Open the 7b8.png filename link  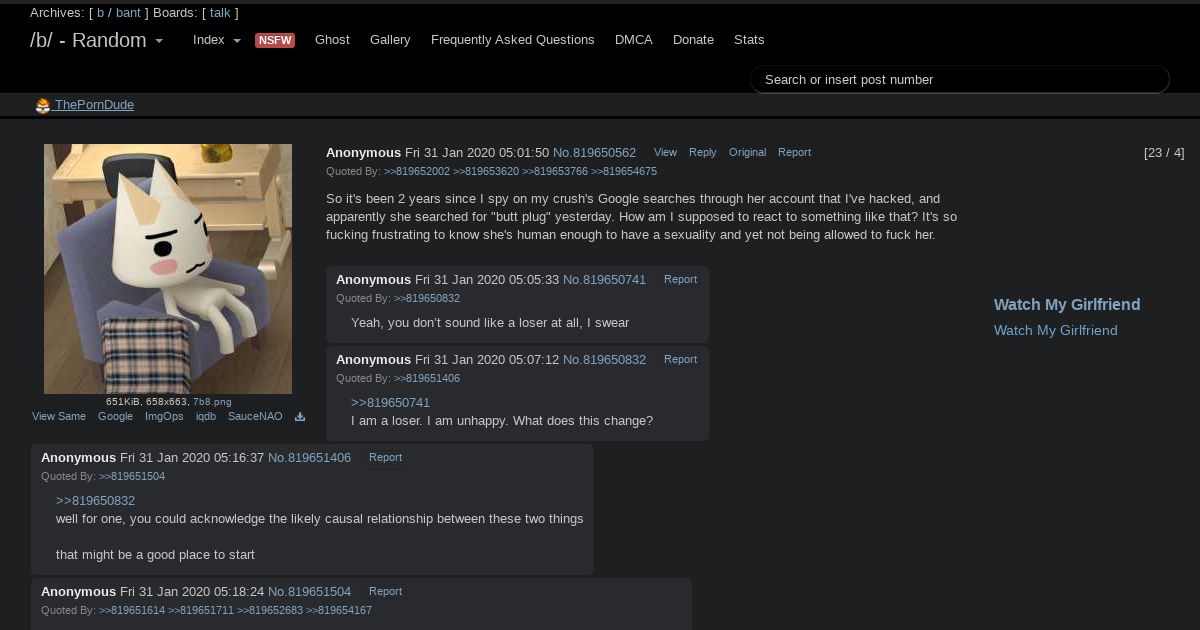click(x=212, y=402)
